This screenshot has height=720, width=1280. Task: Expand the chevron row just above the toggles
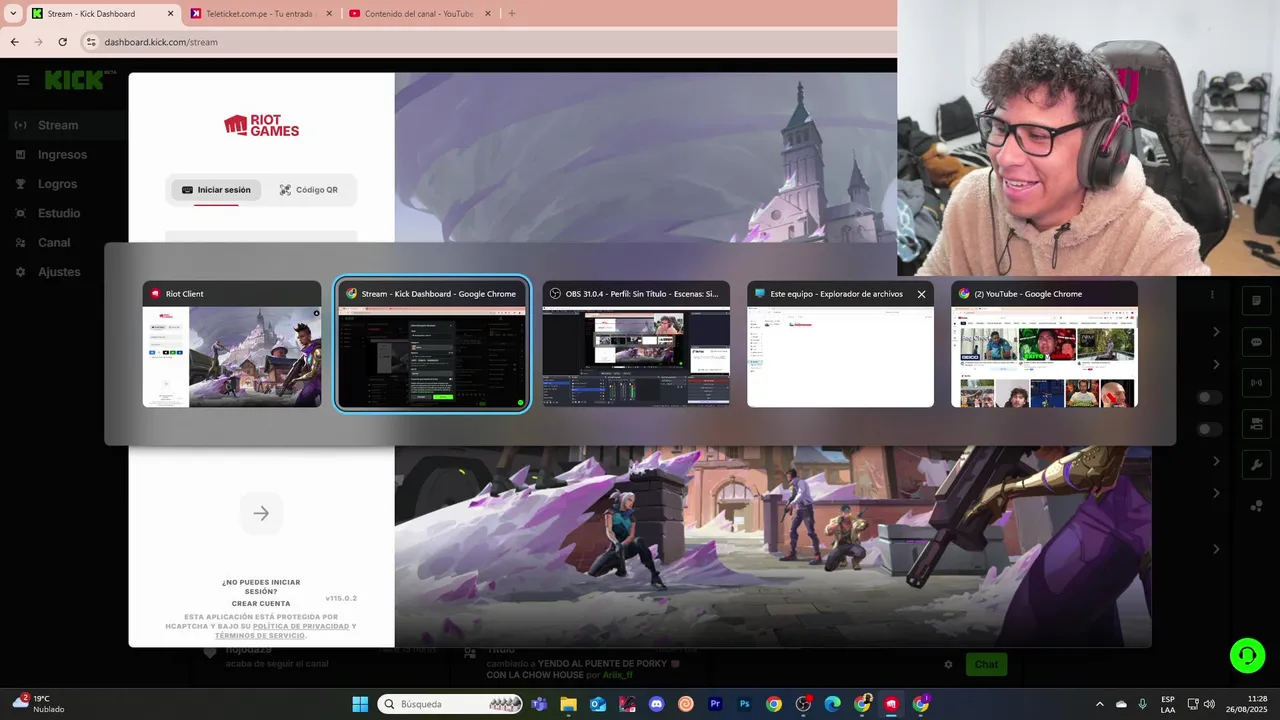[x=1216, y=364]
